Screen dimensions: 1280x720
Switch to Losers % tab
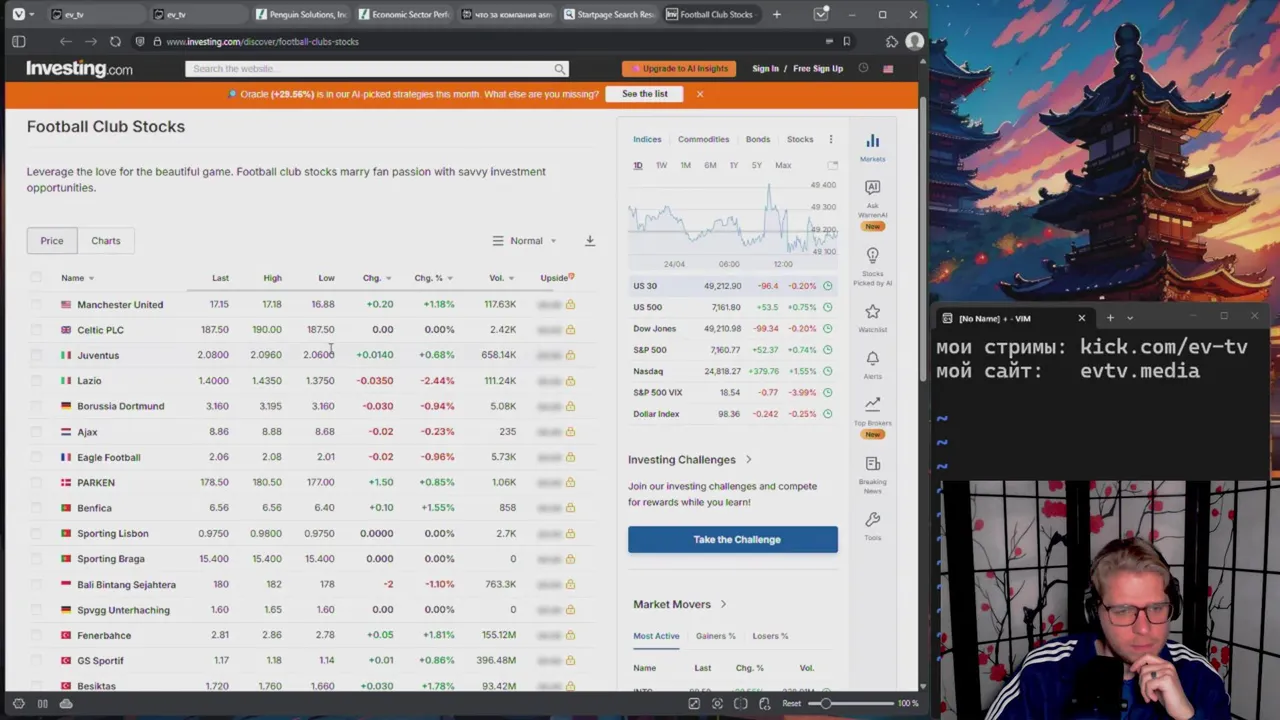[x=770, y=636]
